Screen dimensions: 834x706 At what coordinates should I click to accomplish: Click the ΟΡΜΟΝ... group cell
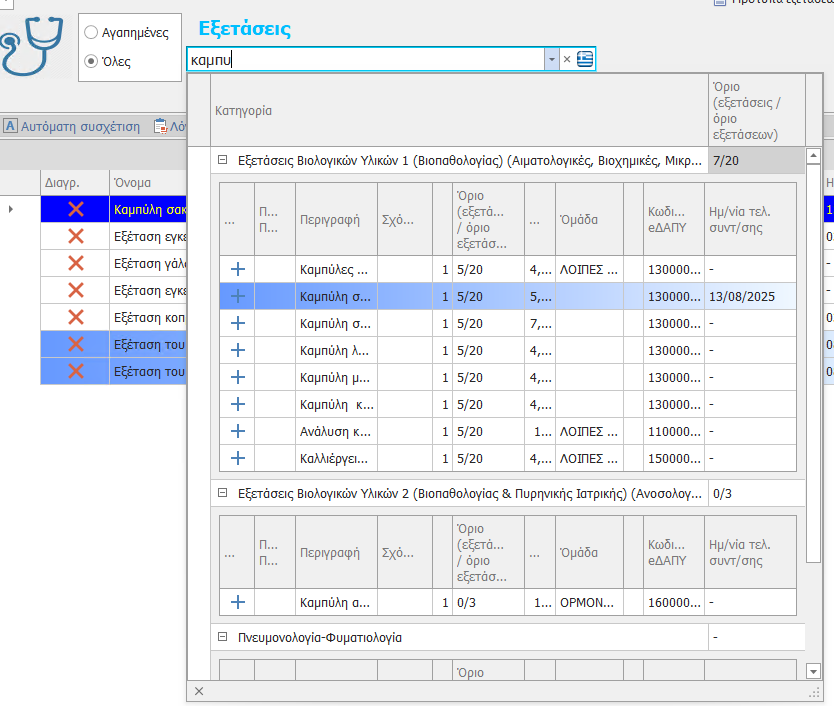click(x=589, y=602)
